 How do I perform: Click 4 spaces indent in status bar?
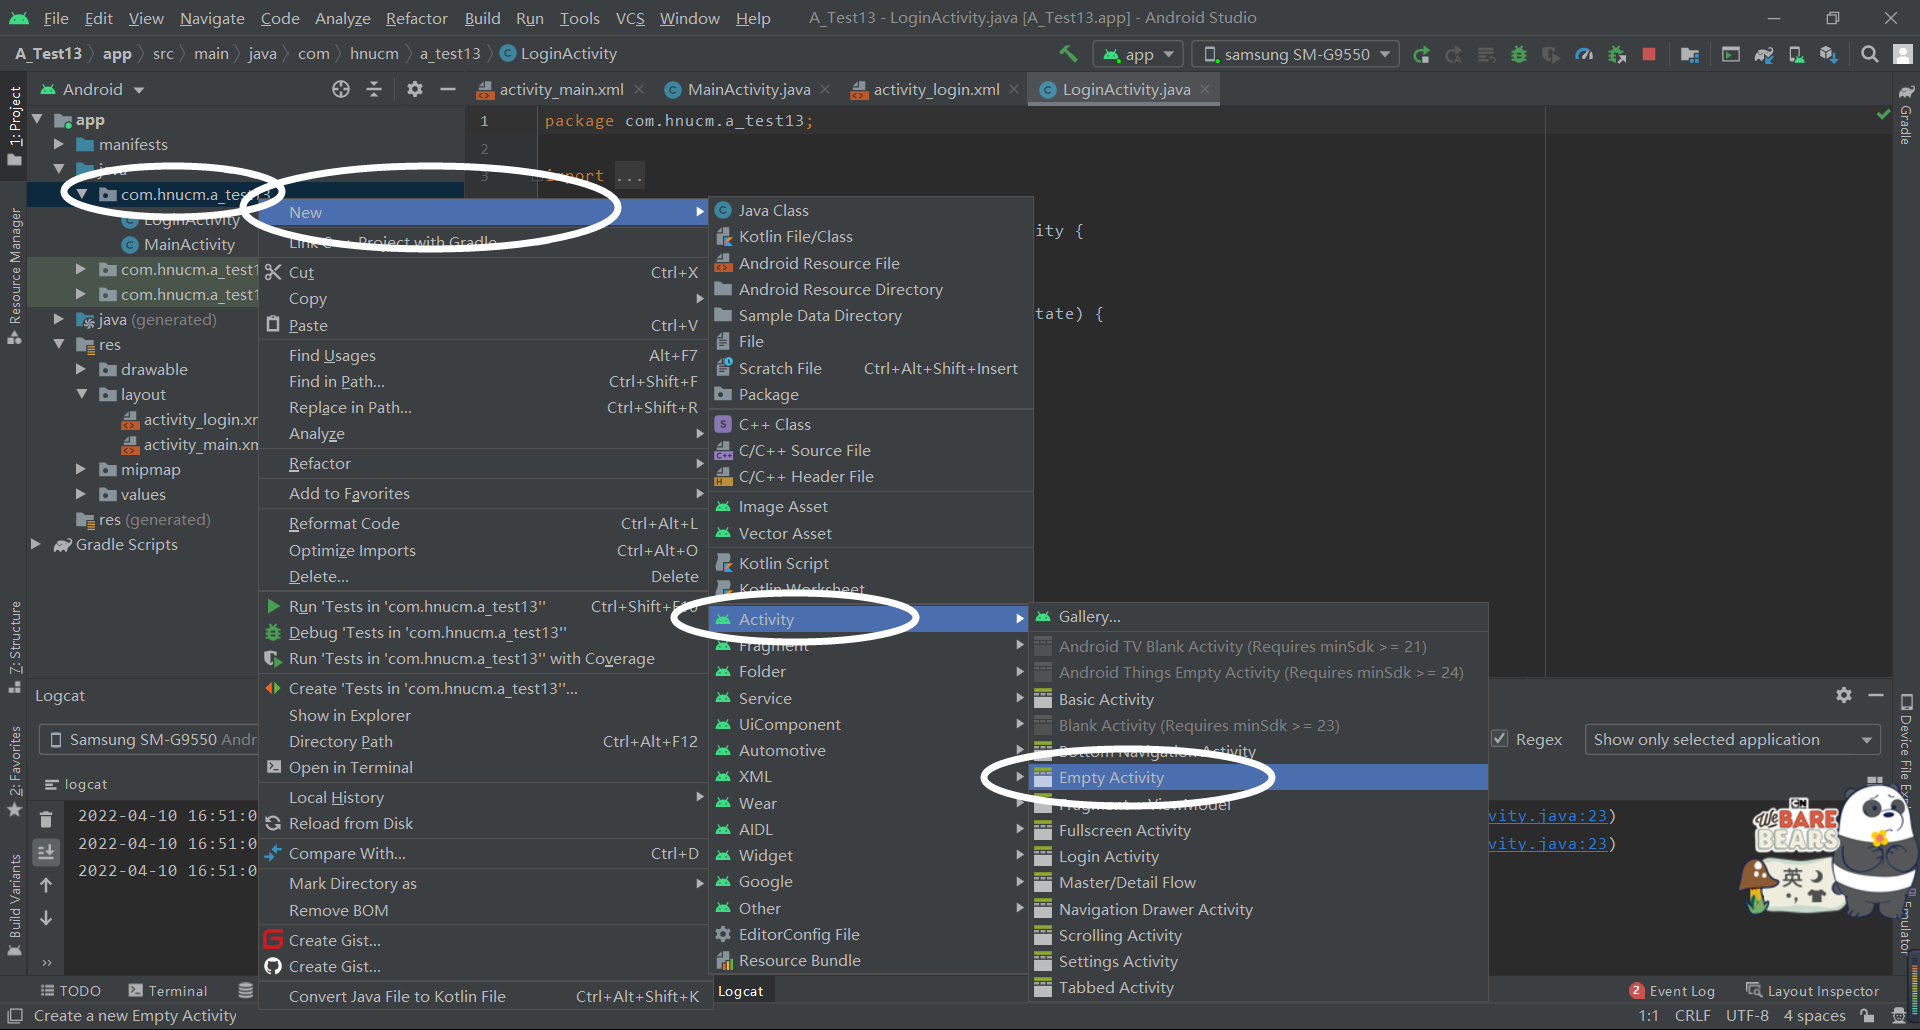[x=1814, y=1015]
